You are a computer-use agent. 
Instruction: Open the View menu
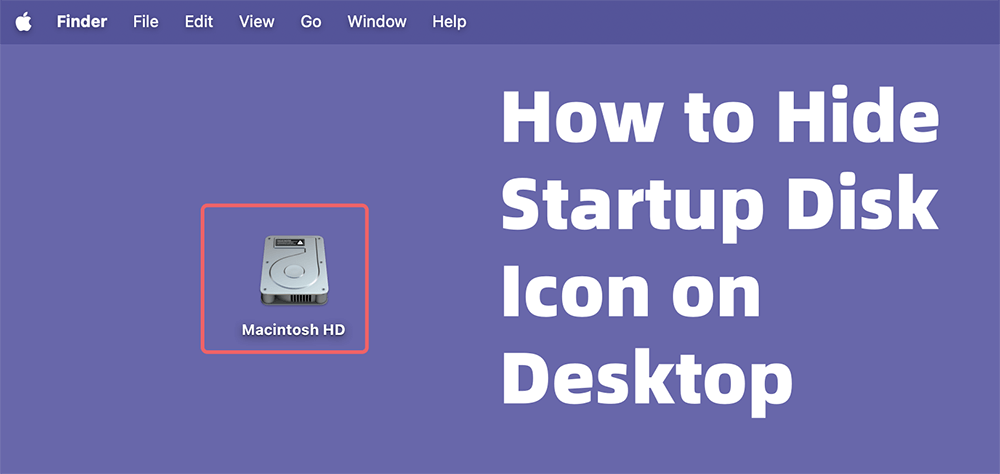[x=256, y=22]
